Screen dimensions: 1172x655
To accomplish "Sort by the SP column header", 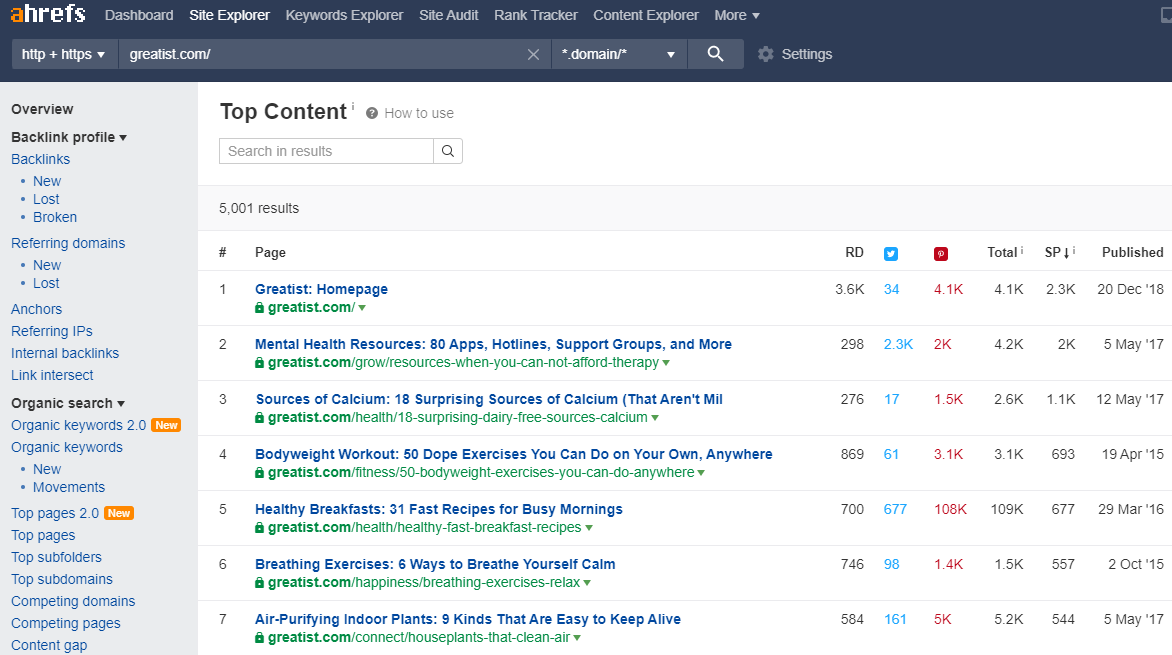I will coord(1057,253).
